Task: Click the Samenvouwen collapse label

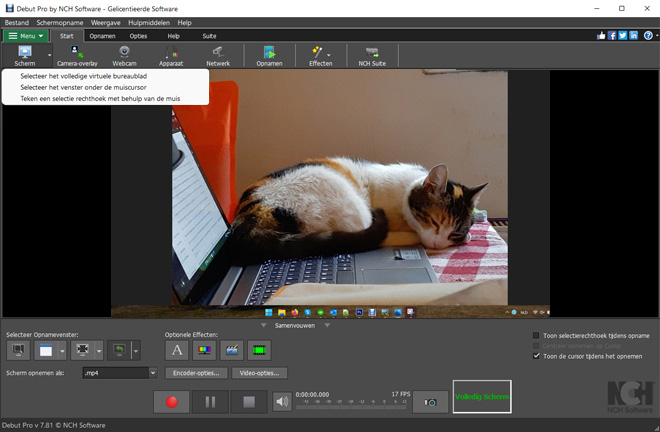Action: (x=295, y=325)
